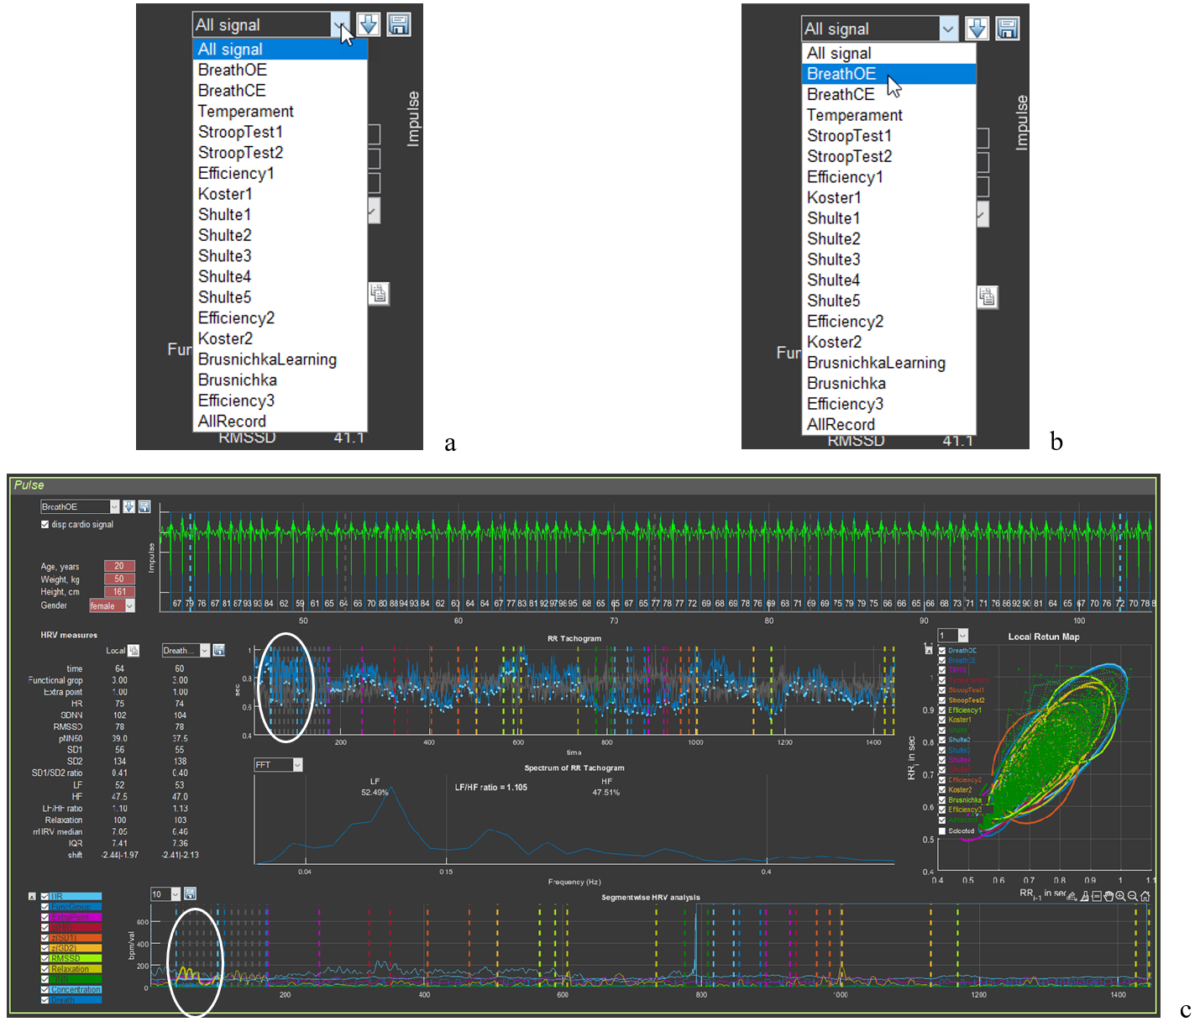
Task: Click save icon next to FFT-panel Breath dropdown
Action: (x=219, y=651)
